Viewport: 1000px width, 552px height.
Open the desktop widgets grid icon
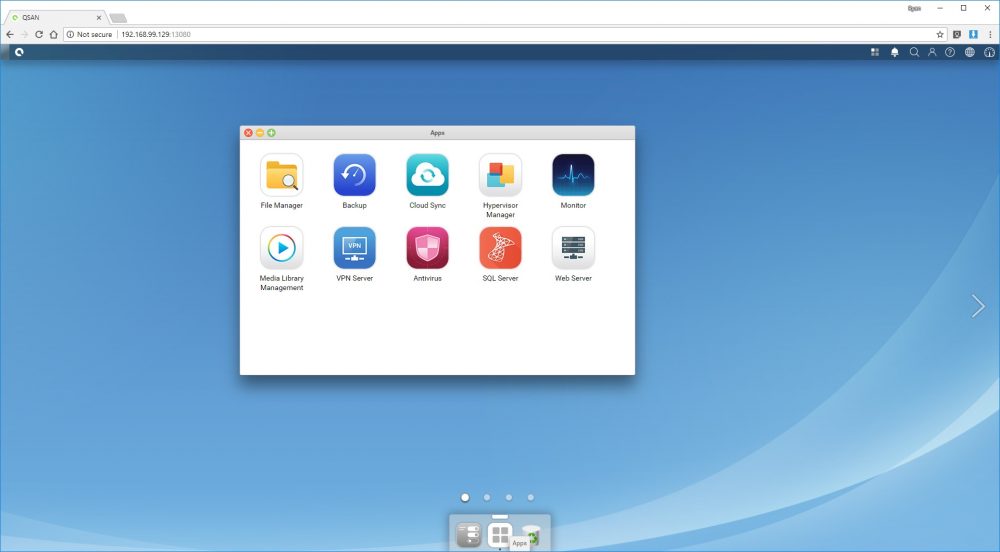(x=875, y=52)
